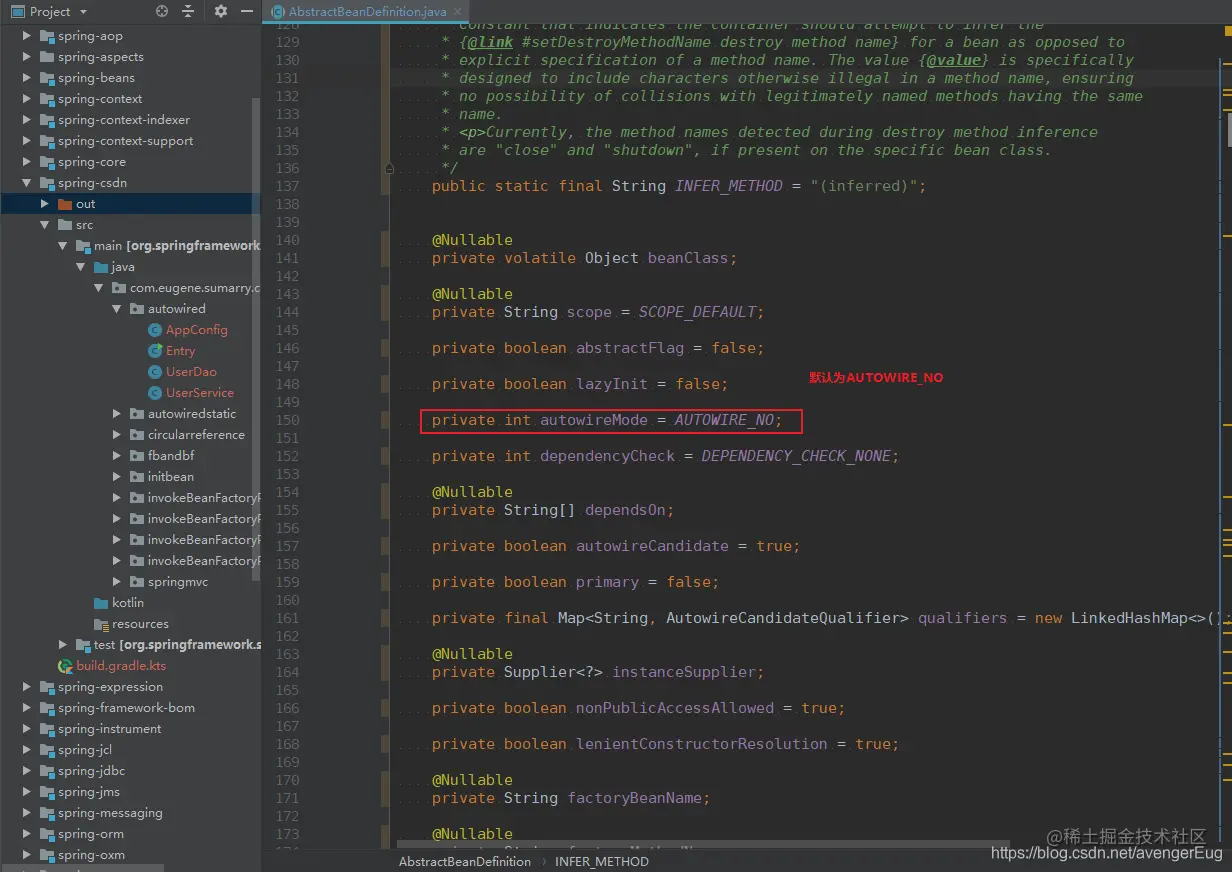Click gutter line number 150
Screen dimensions: 1232x872
287,420
